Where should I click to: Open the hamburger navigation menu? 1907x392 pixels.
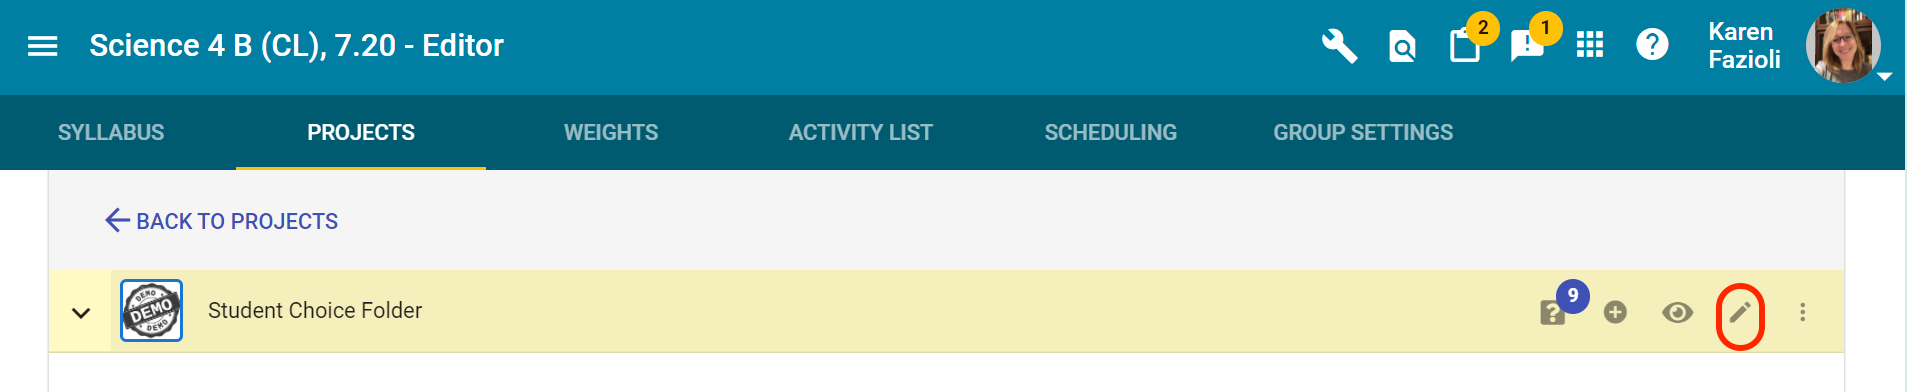tap(42, 46)
